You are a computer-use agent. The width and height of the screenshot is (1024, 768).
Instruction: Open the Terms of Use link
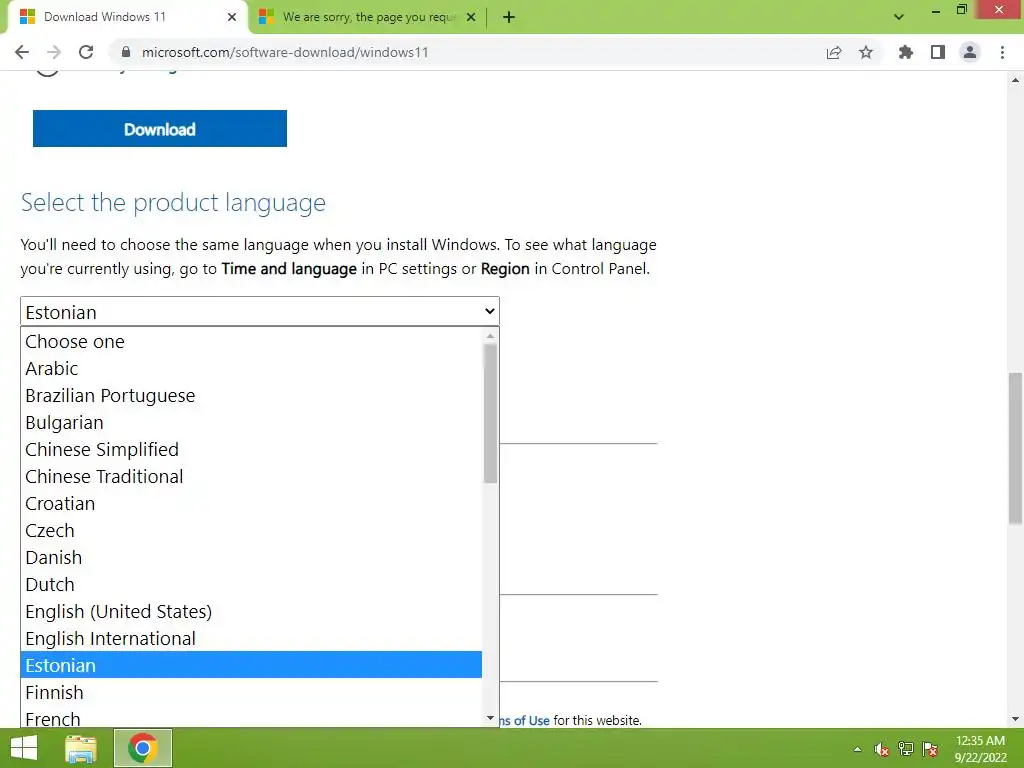click(524, 720)
